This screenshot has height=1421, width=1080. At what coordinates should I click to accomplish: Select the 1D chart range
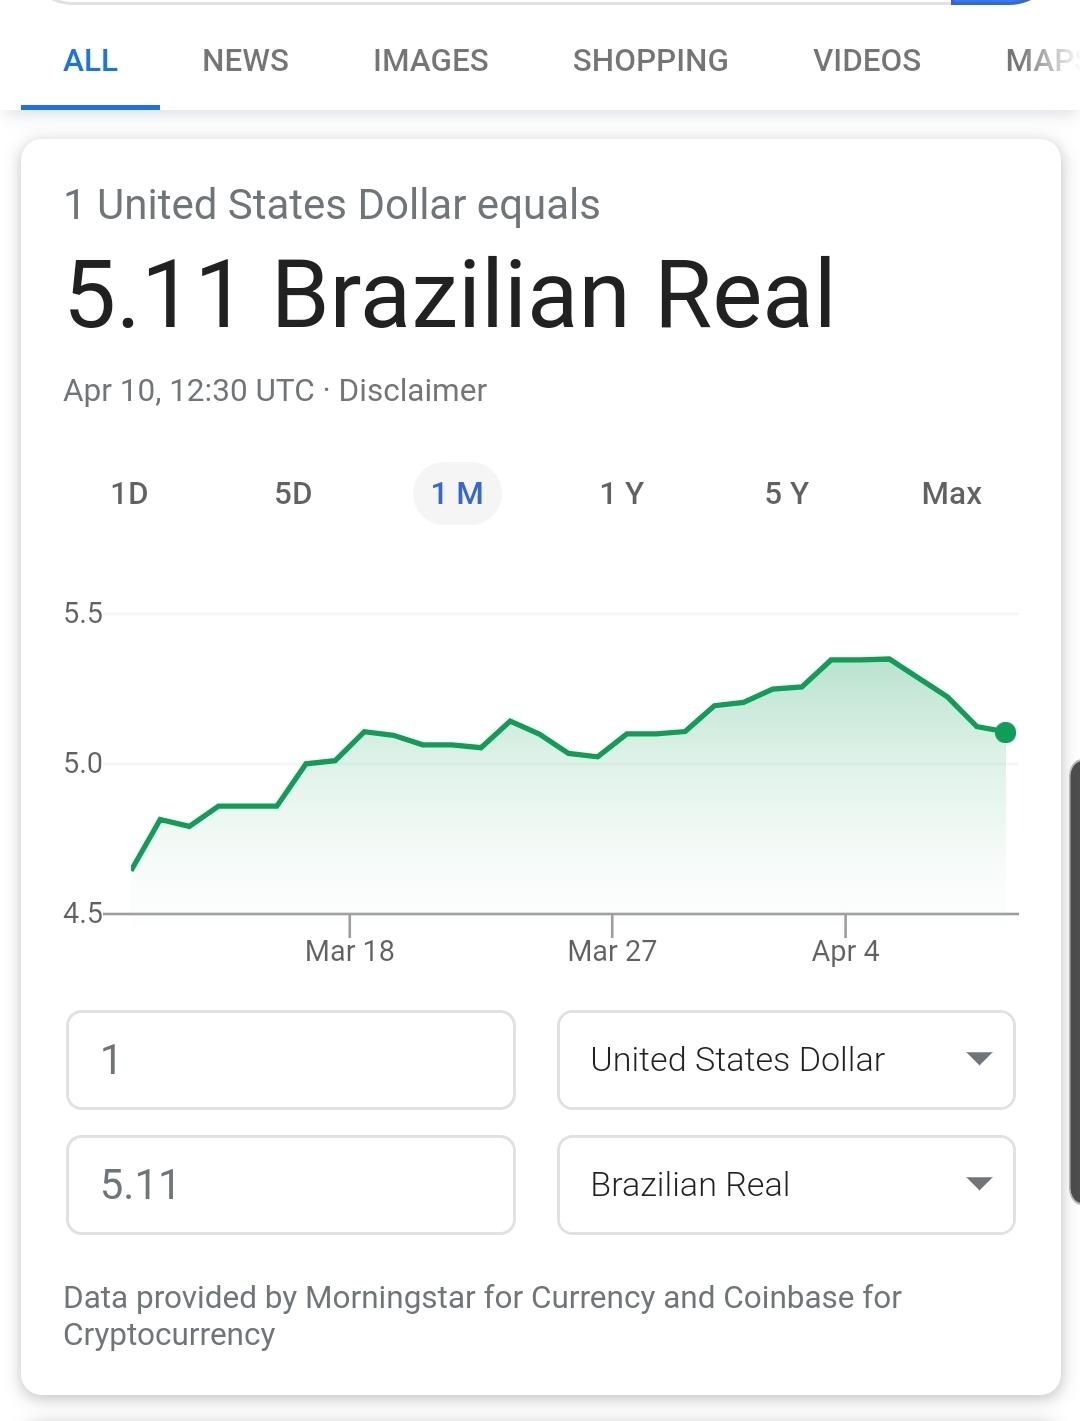(x=129, y=493)
